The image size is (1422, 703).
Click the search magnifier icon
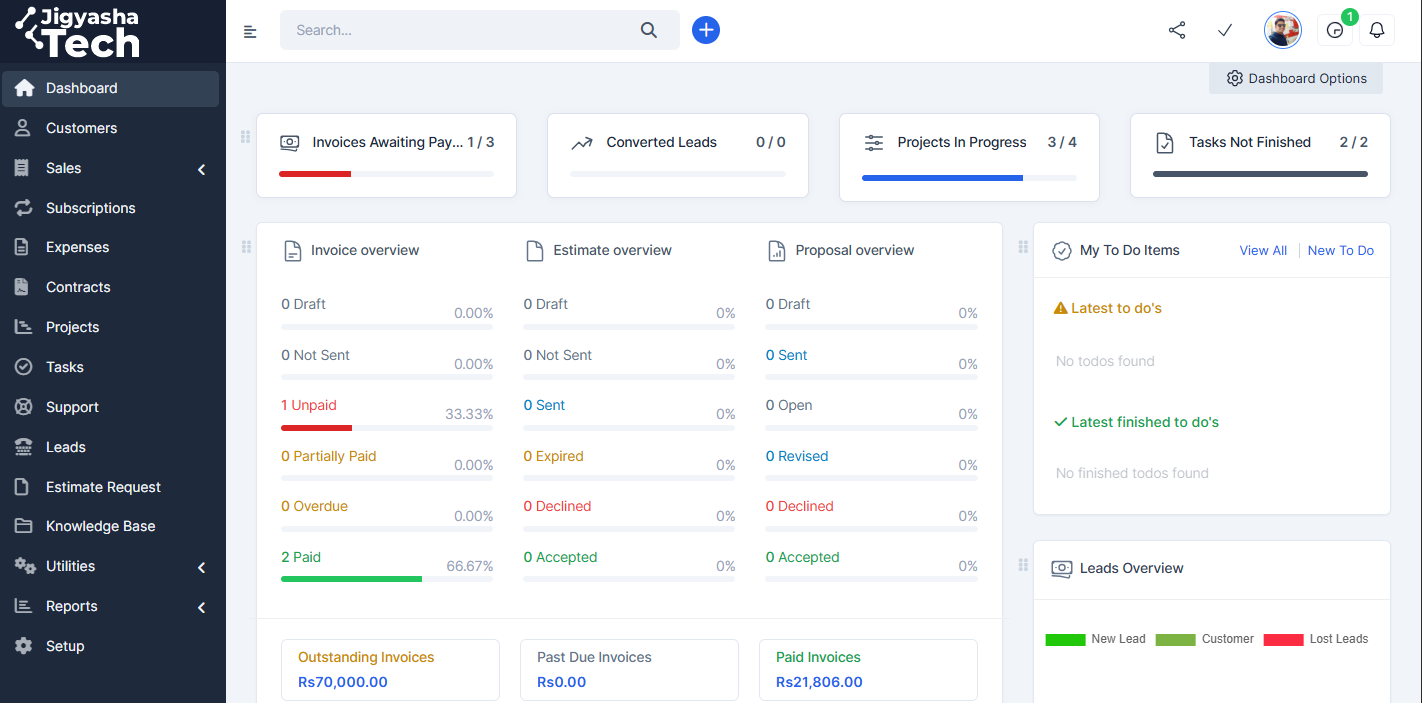649,30
